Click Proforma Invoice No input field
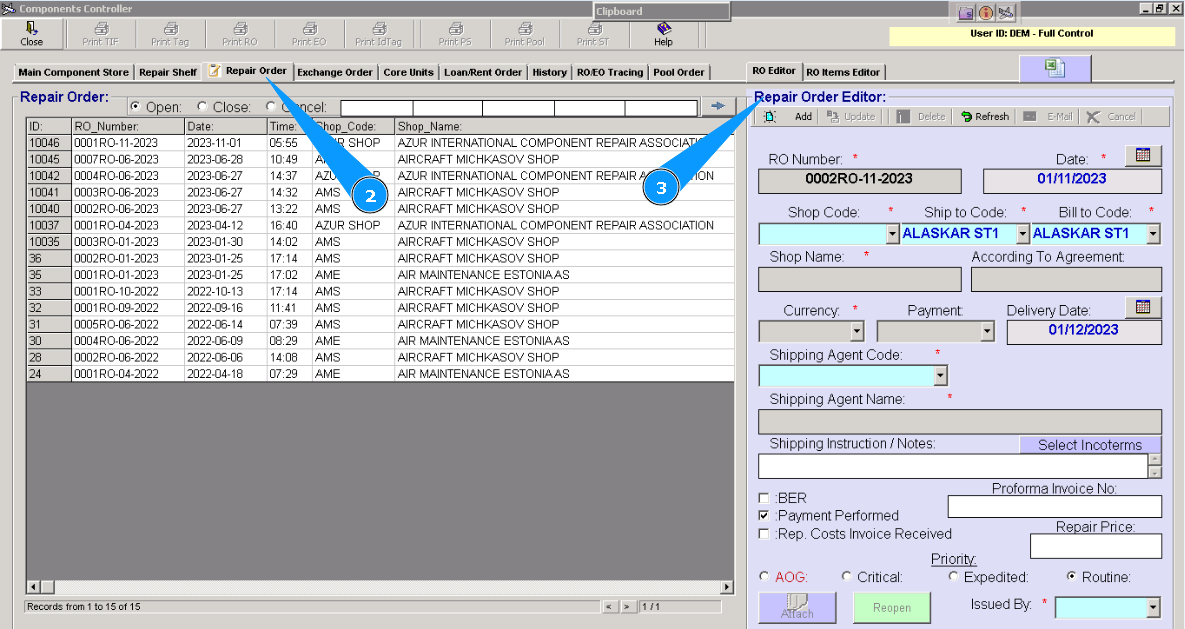Image resolution: width=1185 pixels, height=629 pixels. point(1054,507)
